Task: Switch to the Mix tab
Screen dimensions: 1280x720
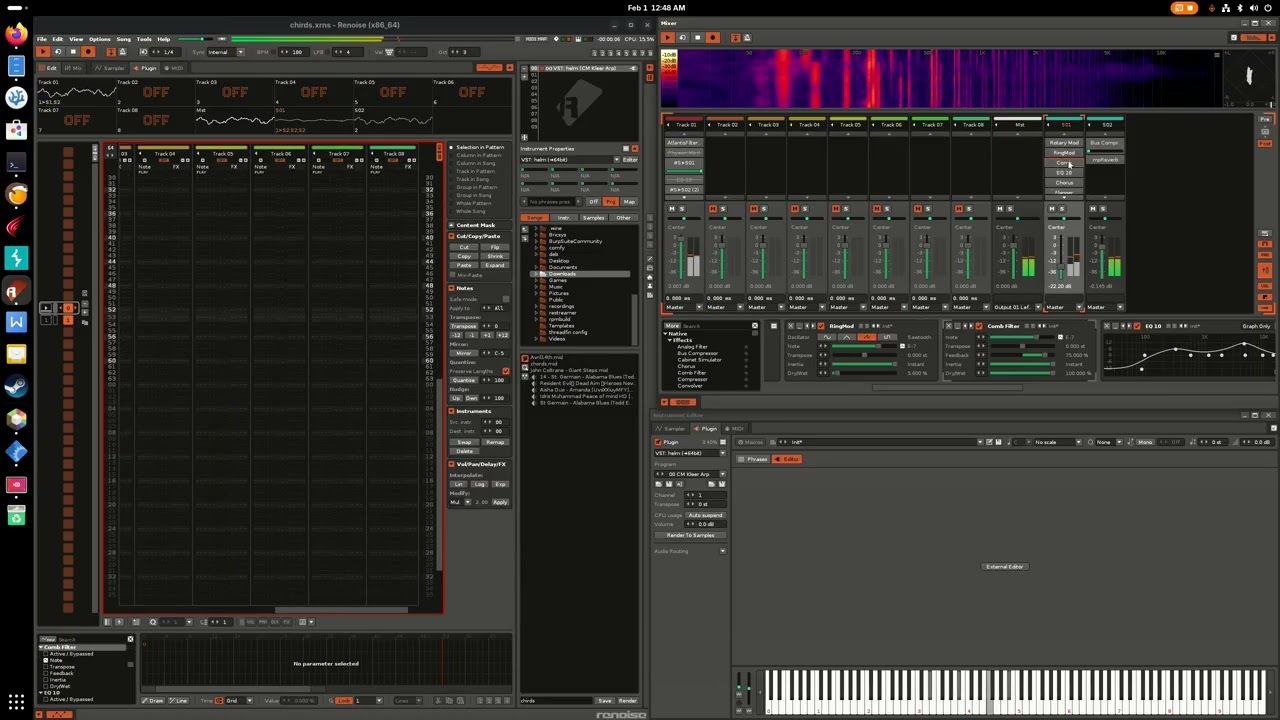Action: [x=72, y=68]
